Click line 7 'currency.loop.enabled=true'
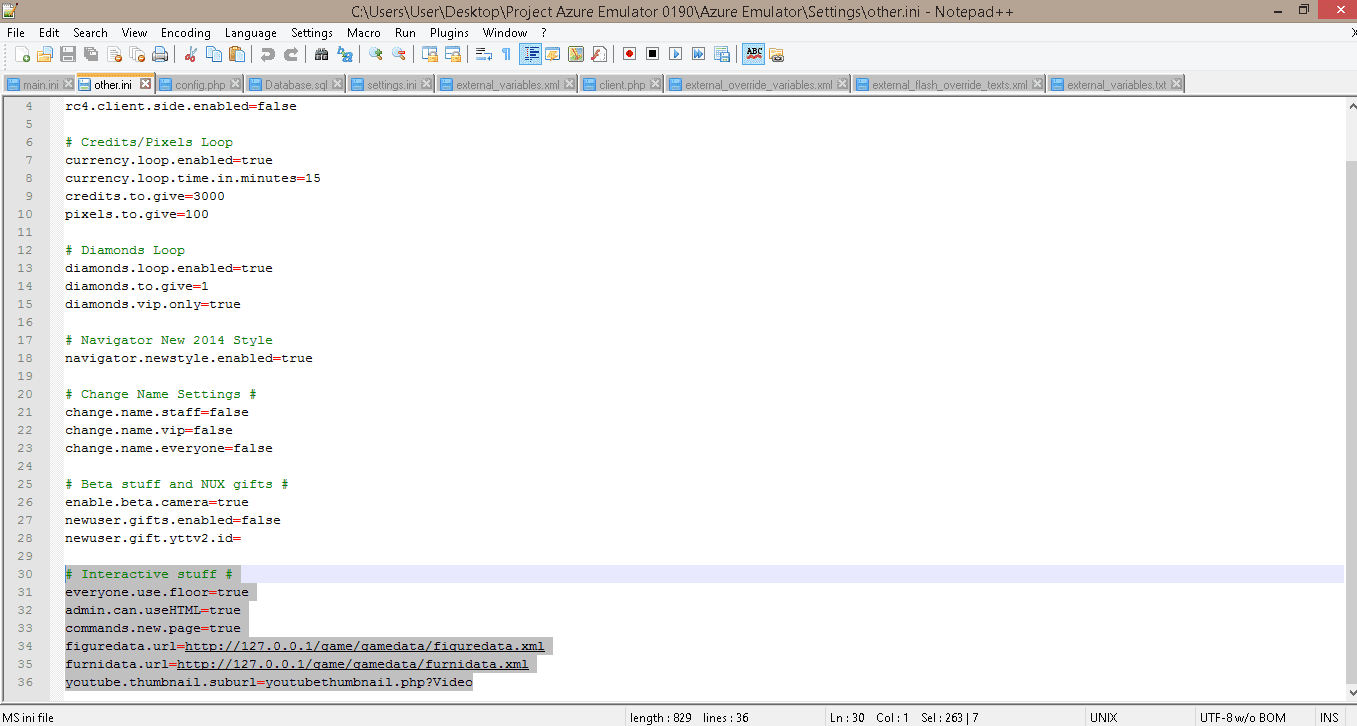 (x=169, y=160)
